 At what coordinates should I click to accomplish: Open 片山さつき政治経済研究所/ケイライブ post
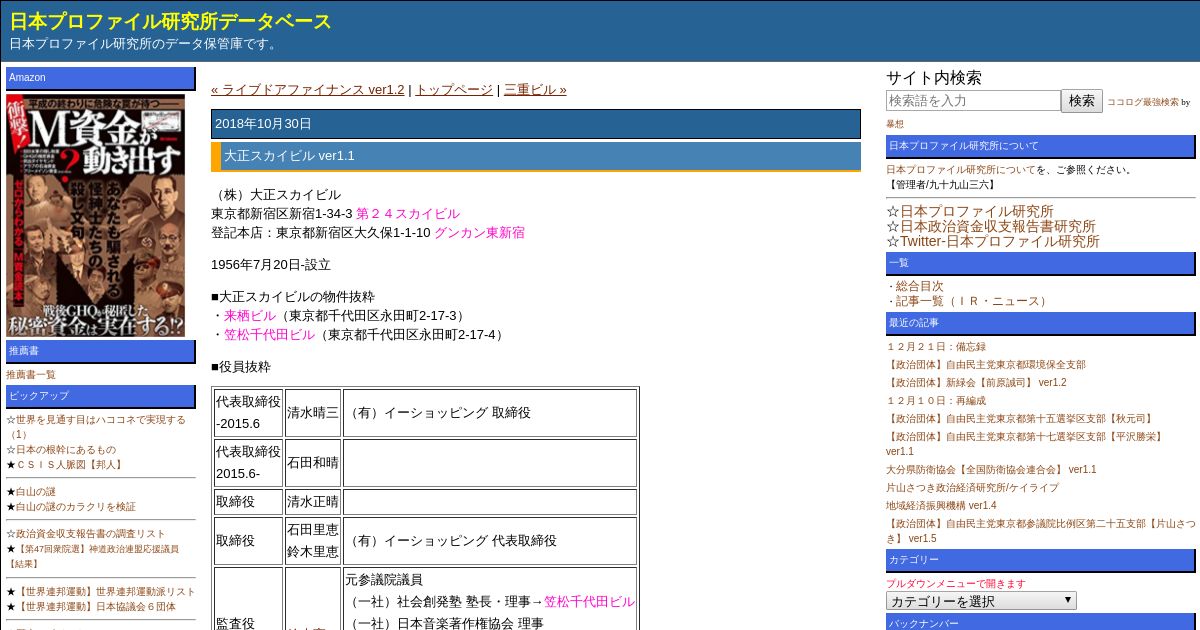point(972,488)
